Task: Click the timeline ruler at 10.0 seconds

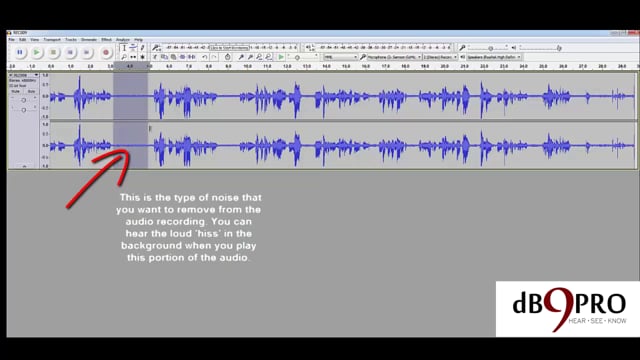Action: click(247, 66)
